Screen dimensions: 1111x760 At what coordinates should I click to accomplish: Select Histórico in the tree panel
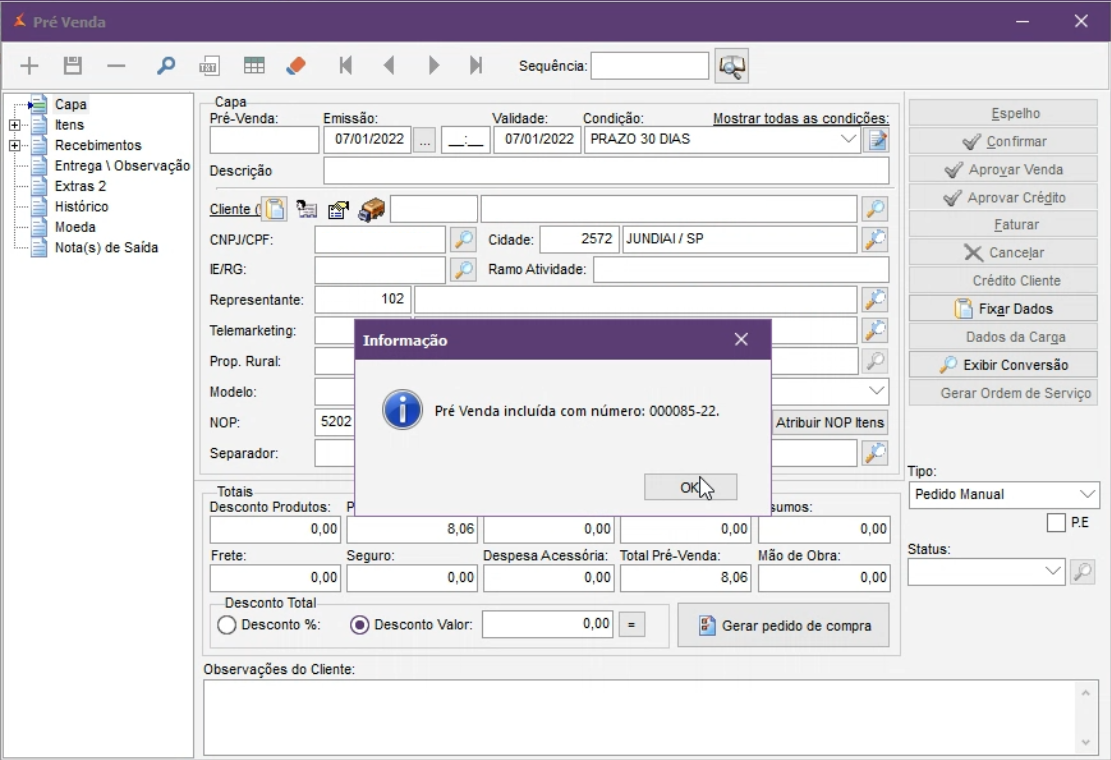pos(81,206)
